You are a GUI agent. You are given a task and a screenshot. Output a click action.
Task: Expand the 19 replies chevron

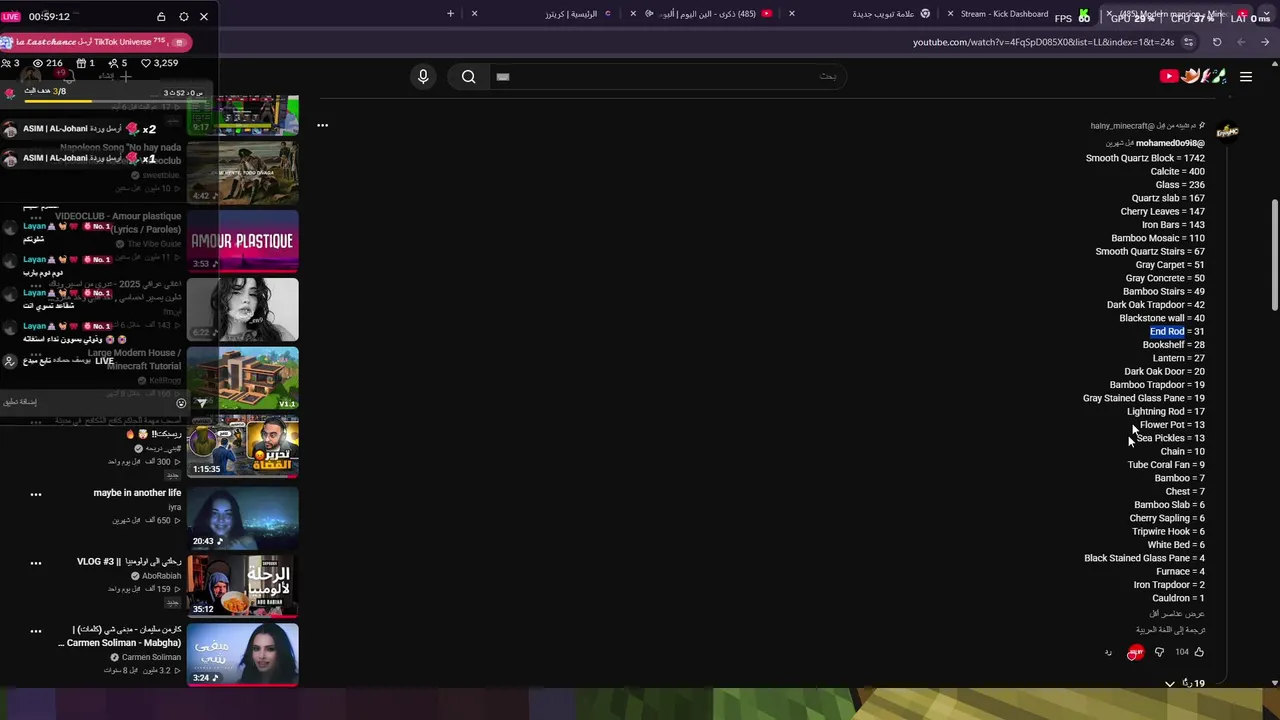[1170, 684]
